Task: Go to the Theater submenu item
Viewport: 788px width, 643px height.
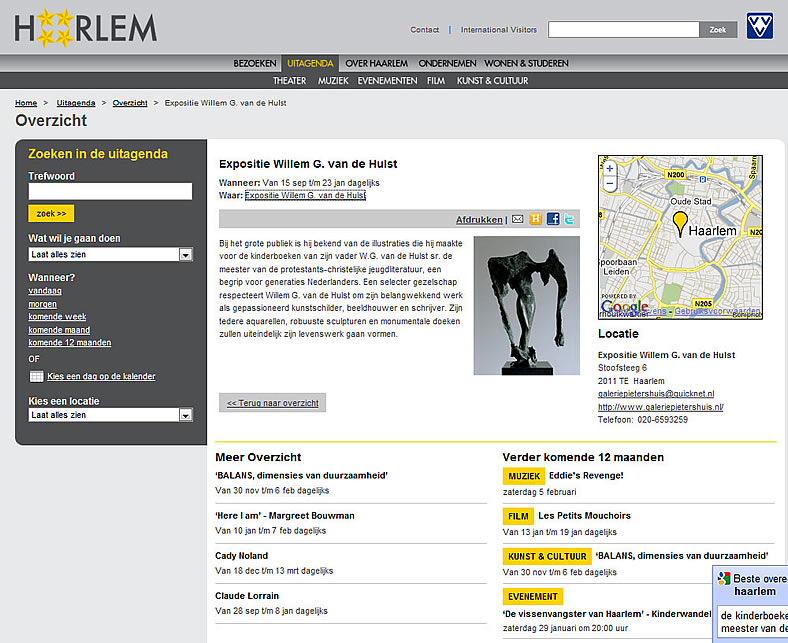Action: 289,80
